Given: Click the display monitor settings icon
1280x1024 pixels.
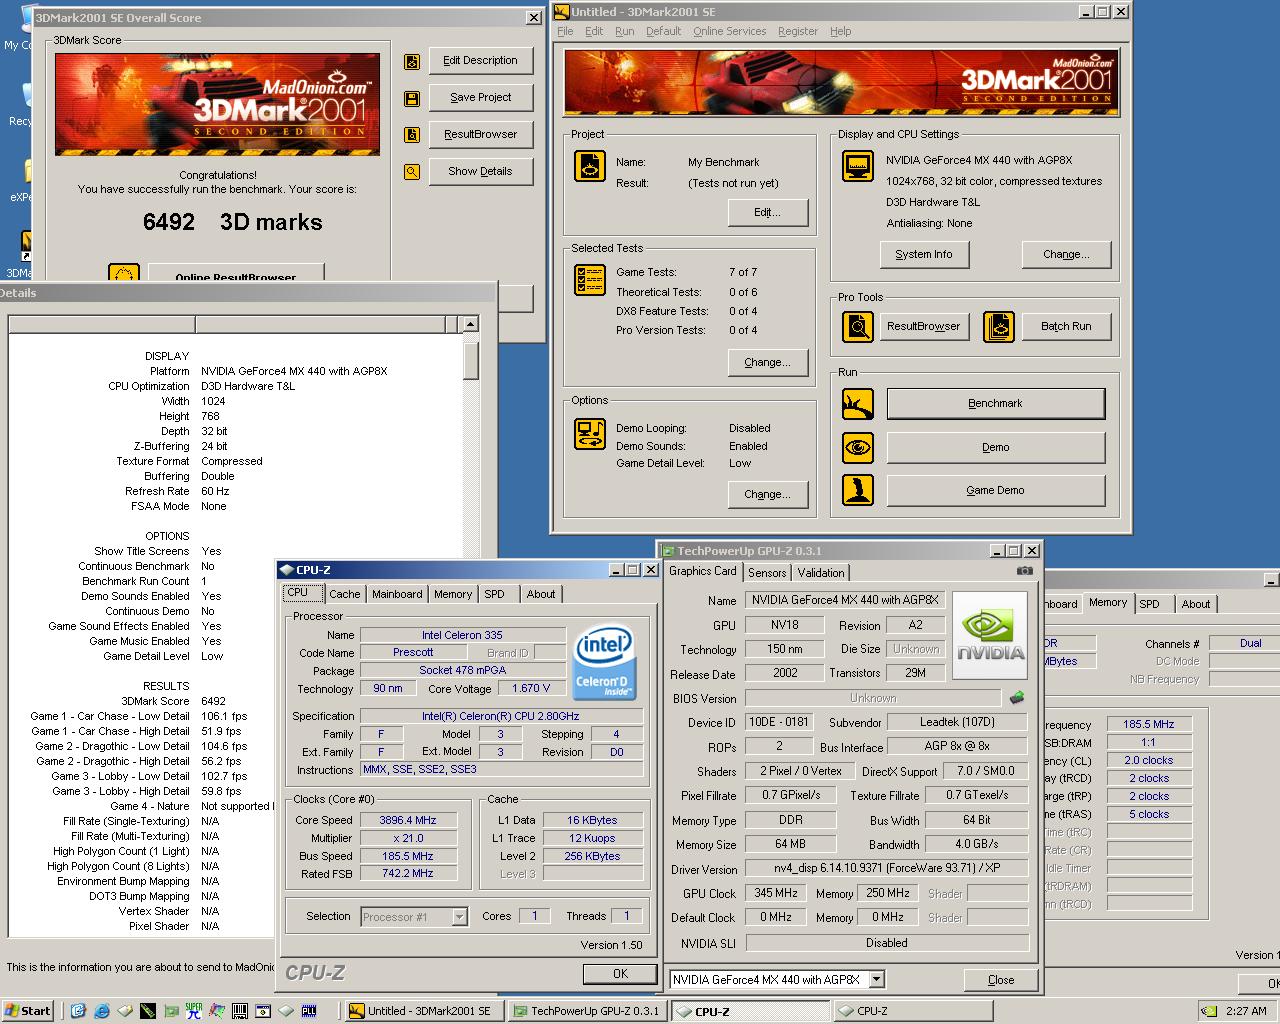Looking at the screenshot, I should point(858,166).
